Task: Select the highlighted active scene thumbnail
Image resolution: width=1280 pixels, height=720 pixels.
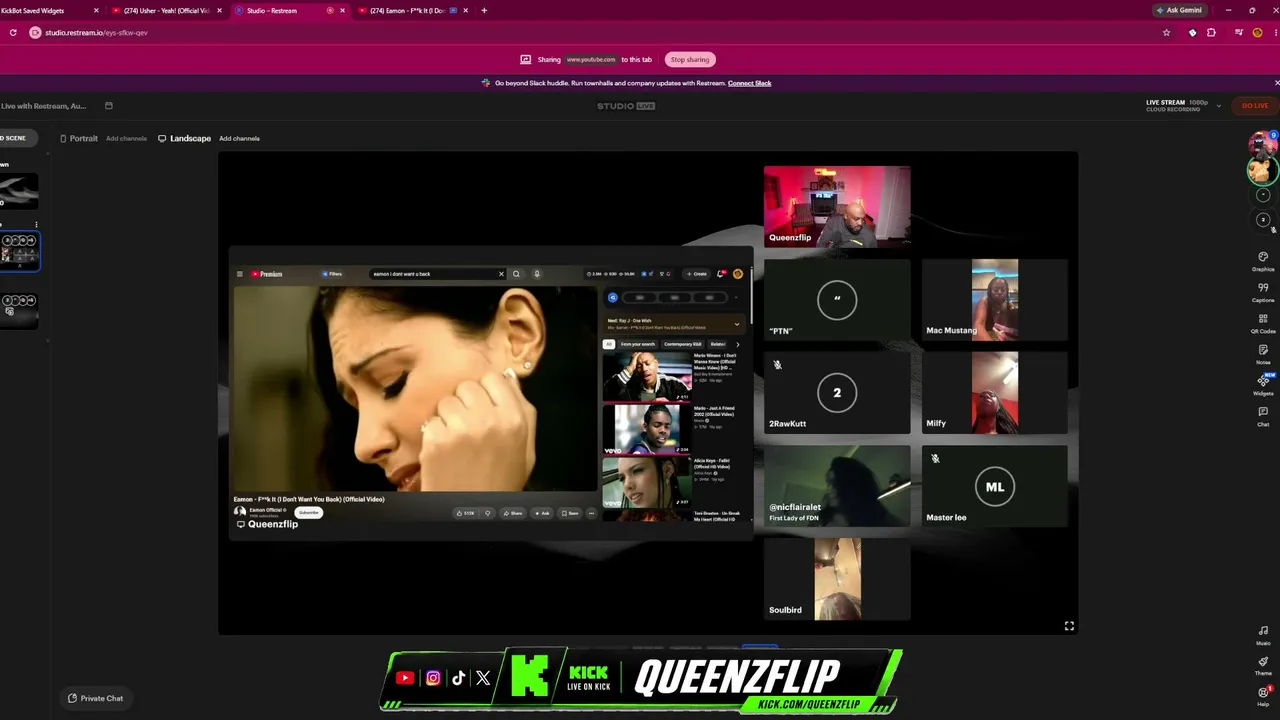Action: point(19,250)
